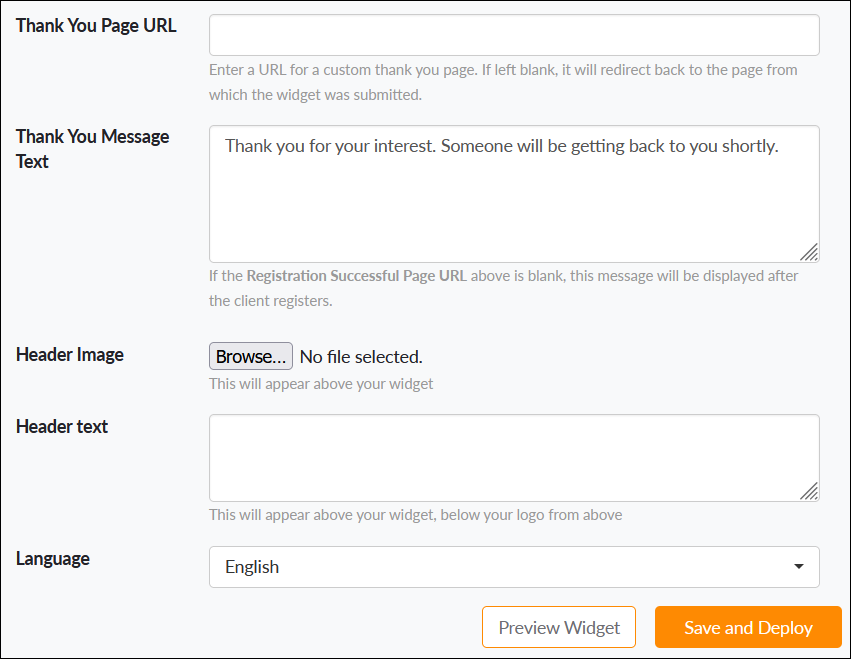
Task: Click into the Thank You Page URL field
Action: (514, 34)
